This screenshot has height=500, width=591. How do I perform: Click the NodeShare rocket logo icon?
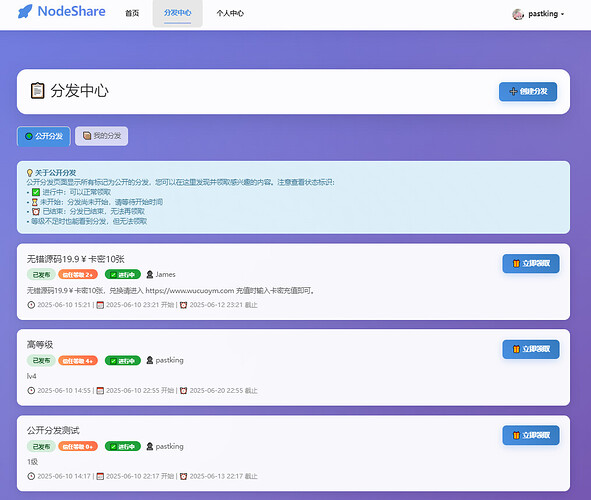pyautogui.click(x=25, y=12)
